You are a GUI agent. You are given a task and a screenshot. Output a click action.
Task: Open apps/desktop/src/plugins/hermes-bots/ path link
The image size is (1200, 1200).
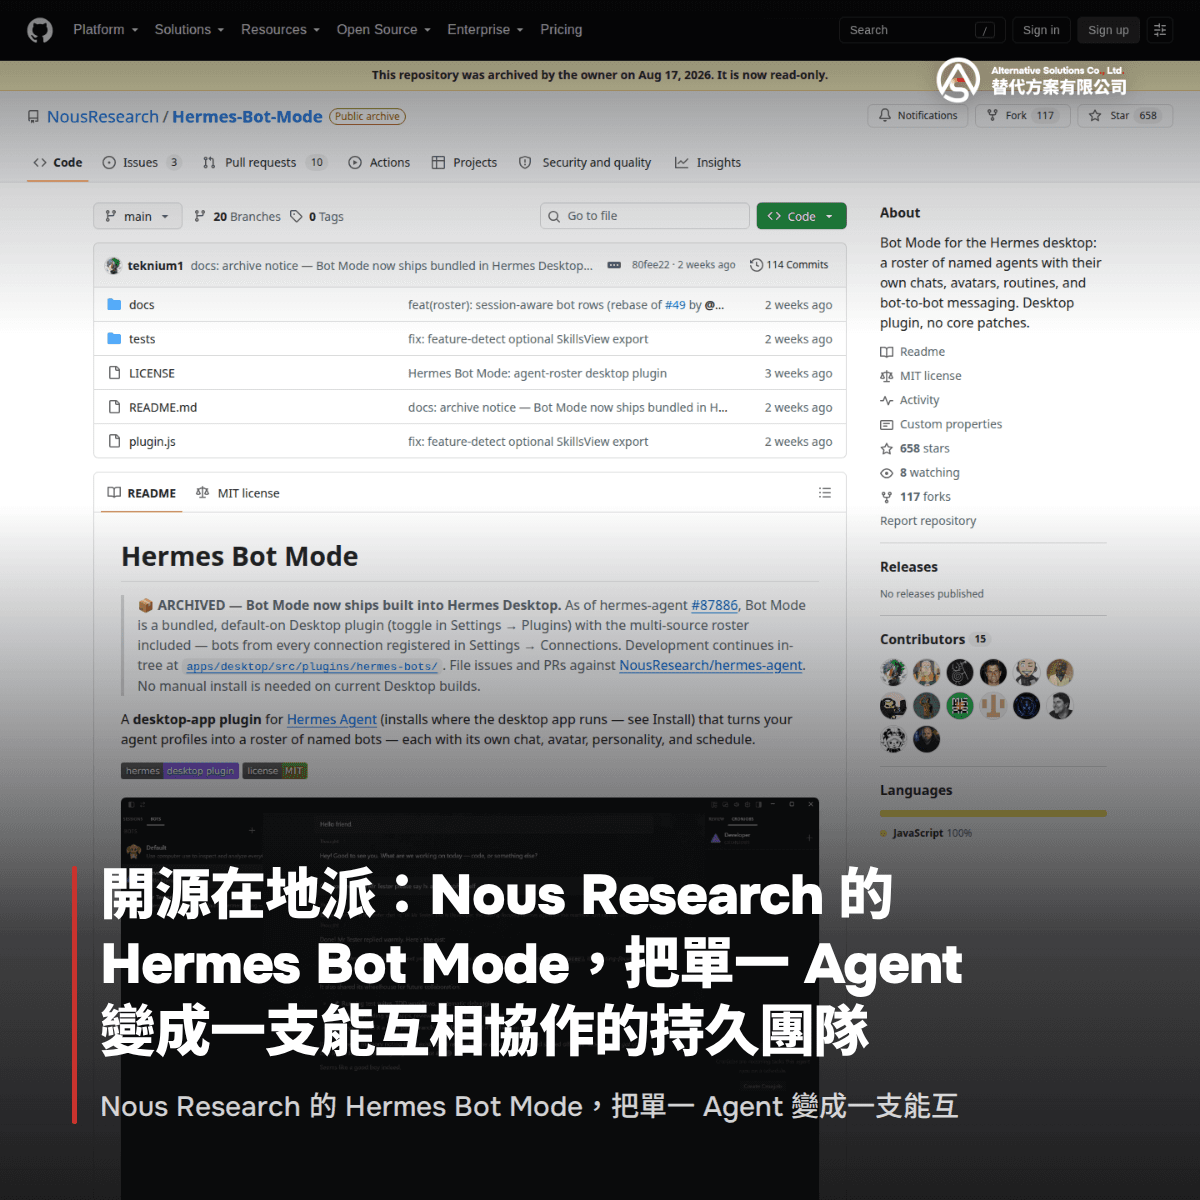pyautogui.click(x=312, y=666)
